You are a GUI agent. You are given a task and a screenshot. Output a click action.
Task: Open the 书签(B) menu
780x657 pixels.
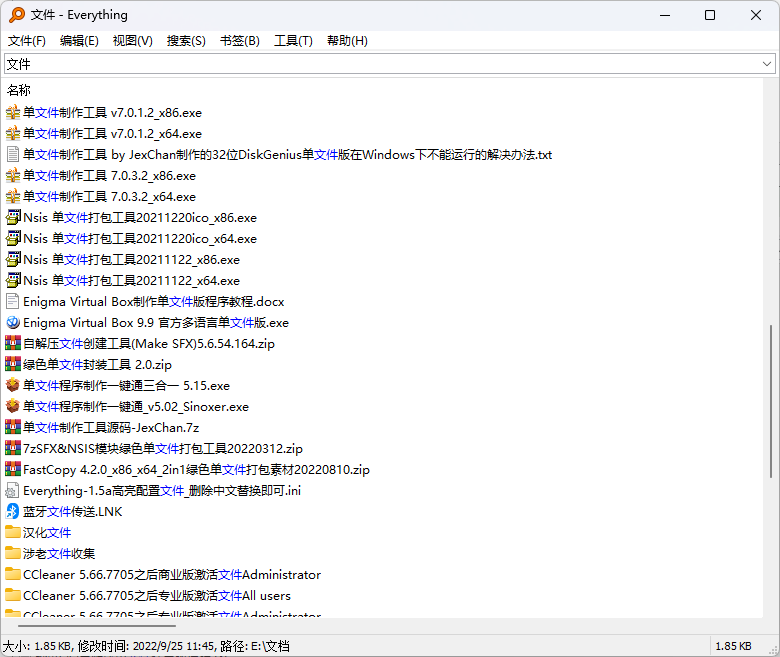point(240,41)
